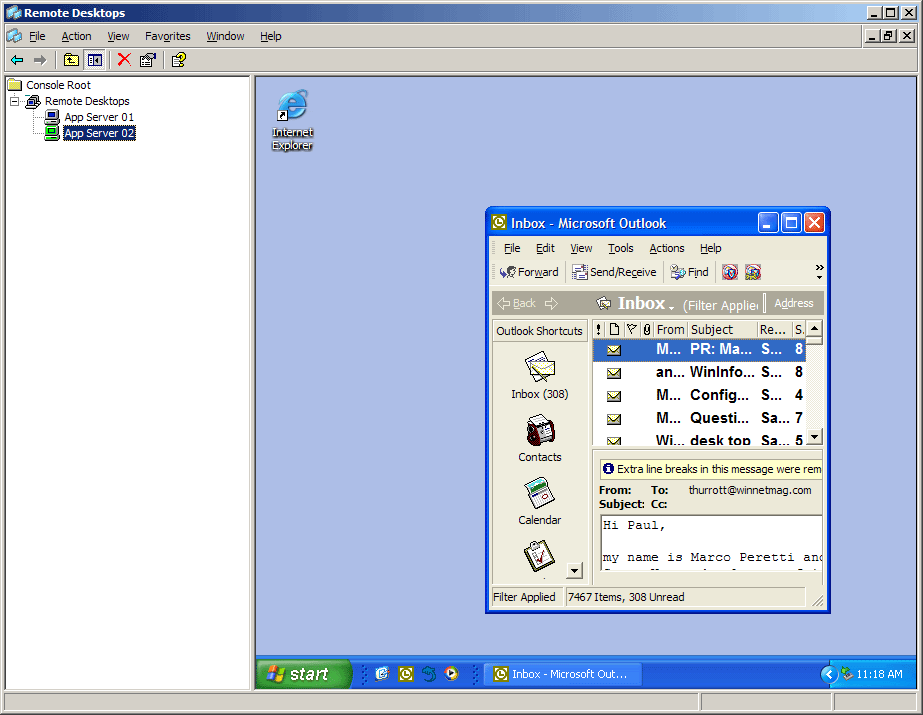Select Console Root in the tree
923x715 pixels.
[x=58, y=85]
